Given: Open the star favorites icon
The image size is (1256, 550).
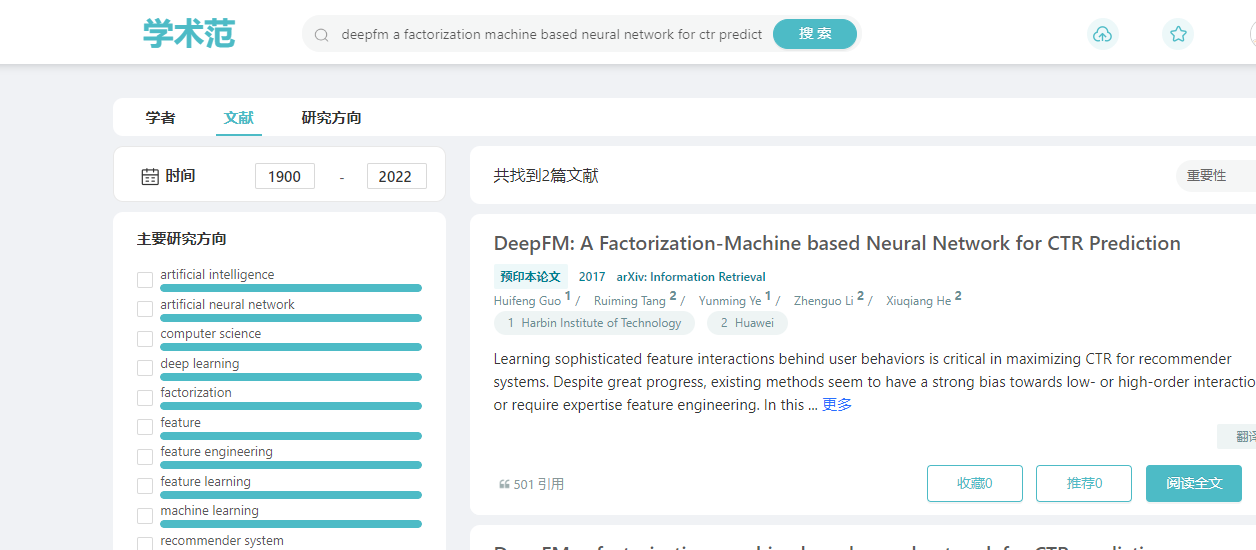Looking at the screenshot, I should point(1178,35).
